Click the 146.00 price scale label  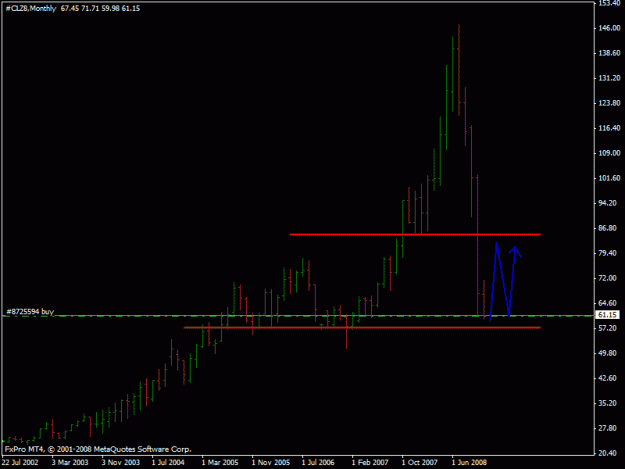point(609,28)
